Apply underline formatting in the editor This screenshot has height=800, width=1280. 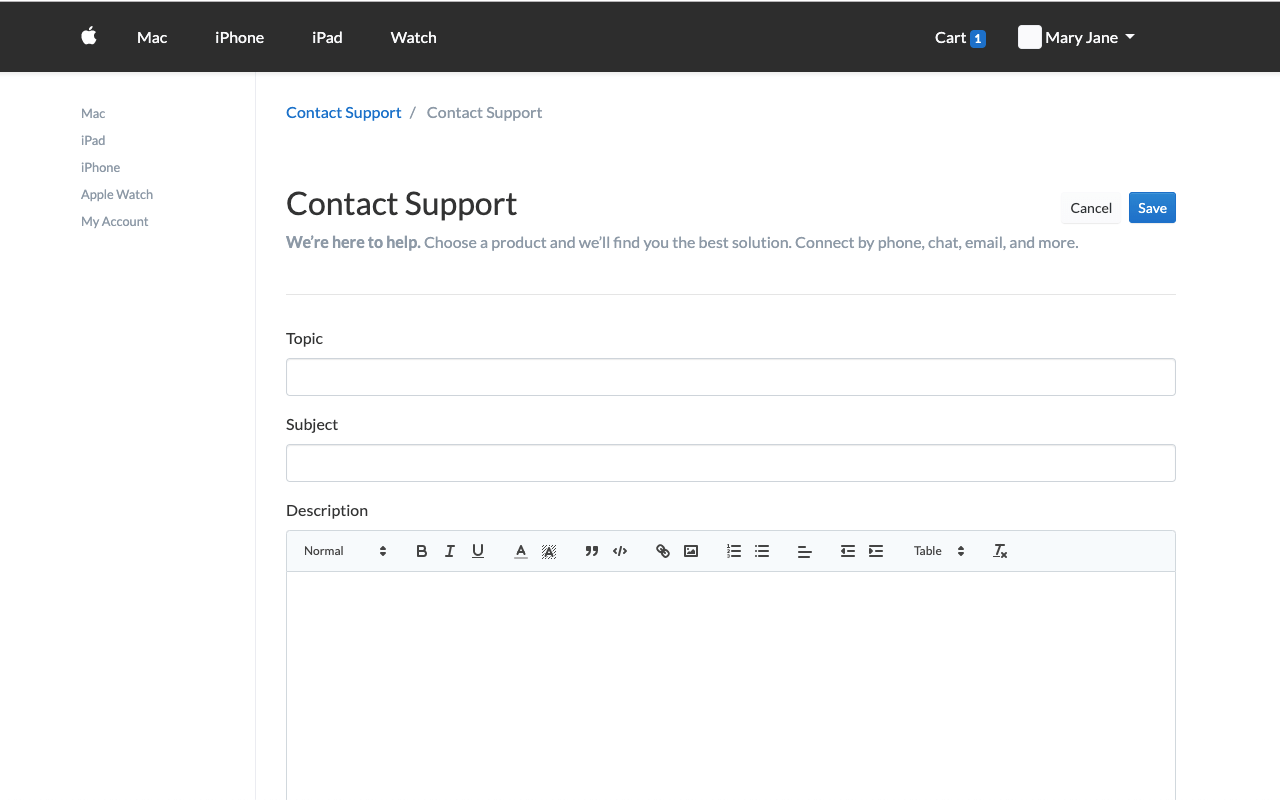click(x=477, y=551)
